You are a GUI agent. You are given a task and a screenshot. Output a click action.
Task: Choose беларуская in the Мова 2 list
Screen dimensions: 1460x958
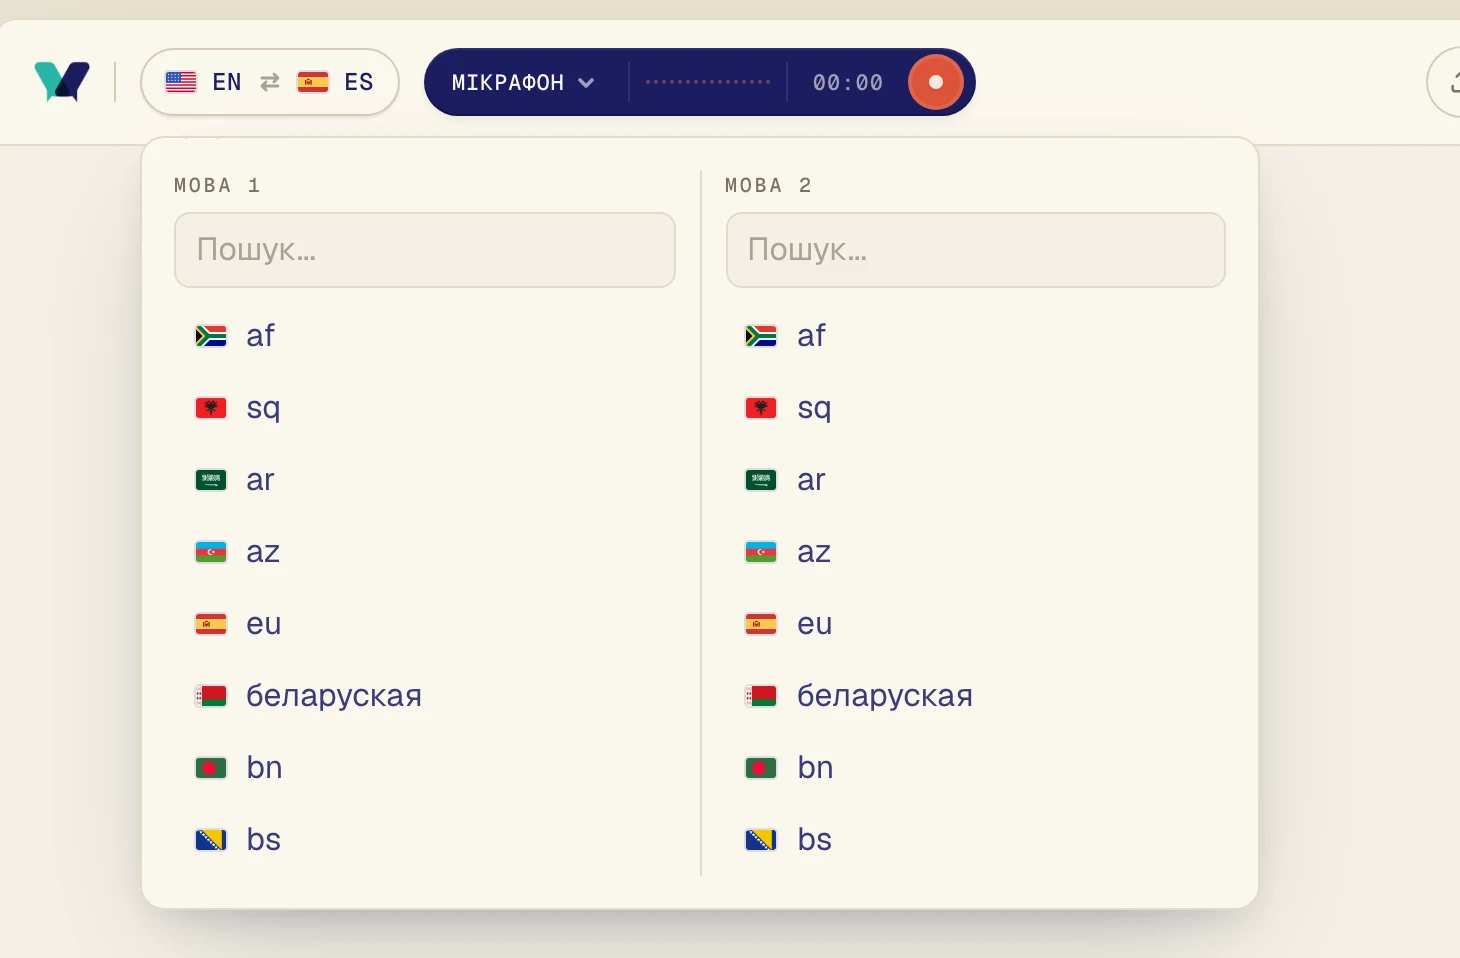[x=976, y=696]
